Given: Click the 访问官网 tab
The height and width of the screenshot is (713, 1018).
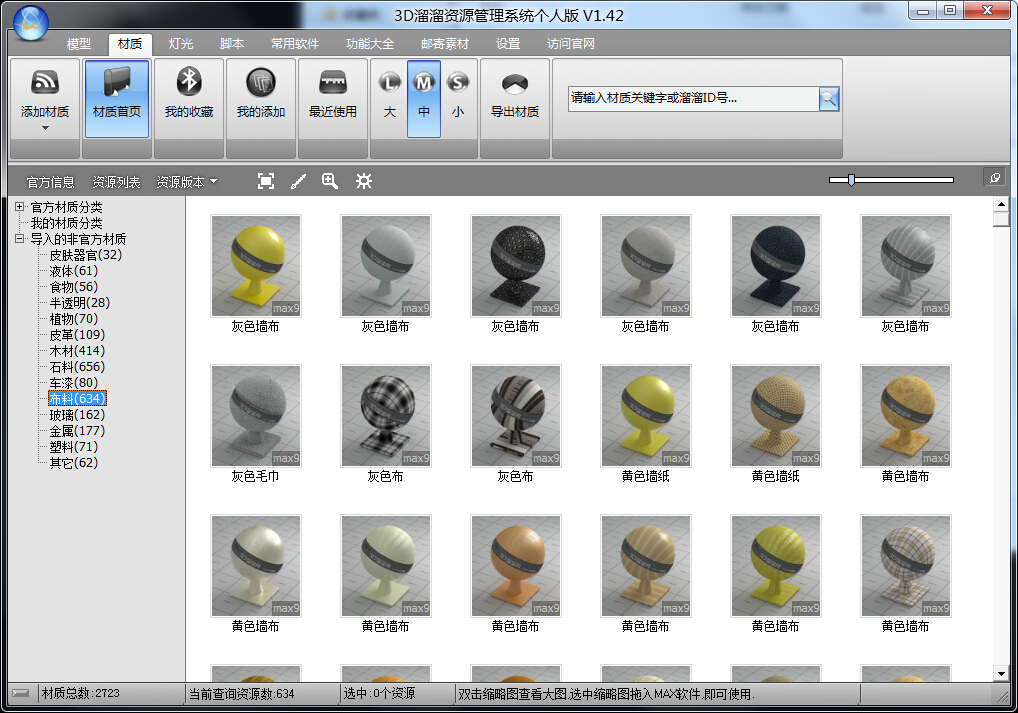Looking at the screenshot, I should 571,44.
